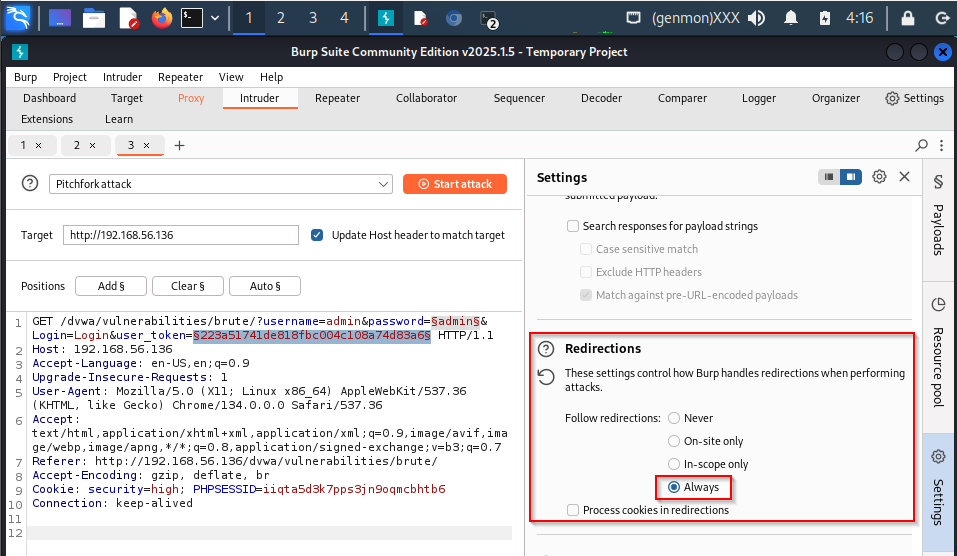Select Intruder attack tab 1
Image resolution: width=957 pixels, height=556 pixels.
(x=23, y=145)
